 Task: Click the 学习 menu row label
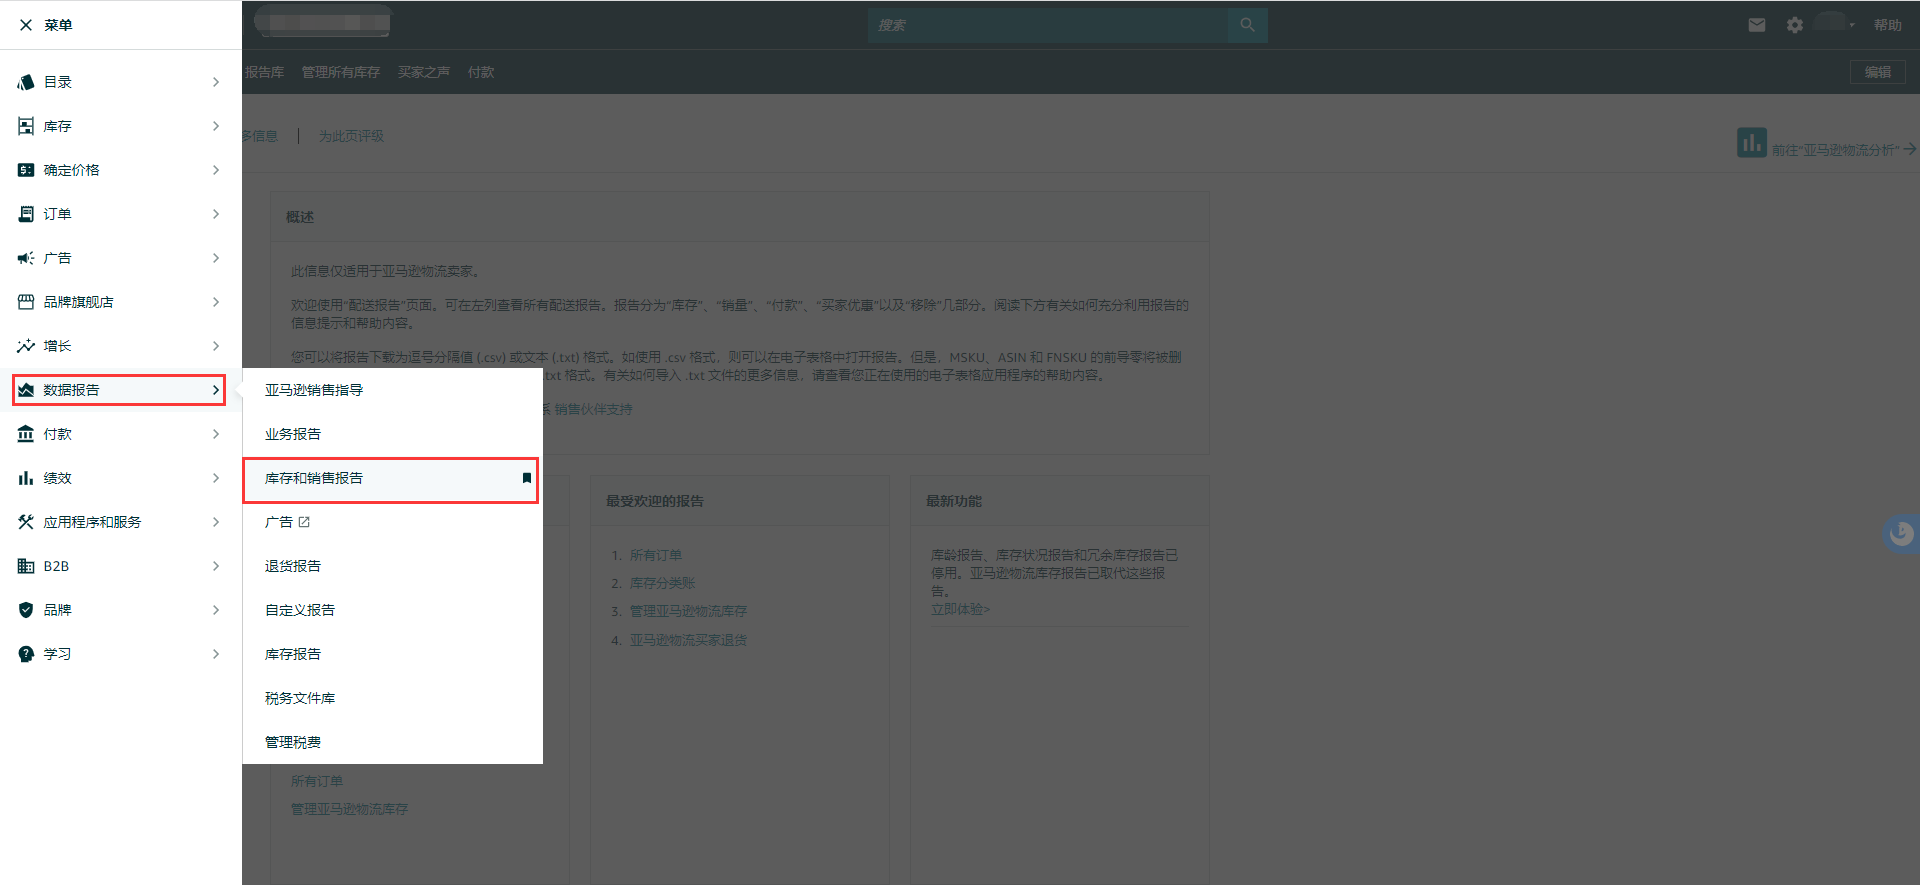click(x=57, y=654)
